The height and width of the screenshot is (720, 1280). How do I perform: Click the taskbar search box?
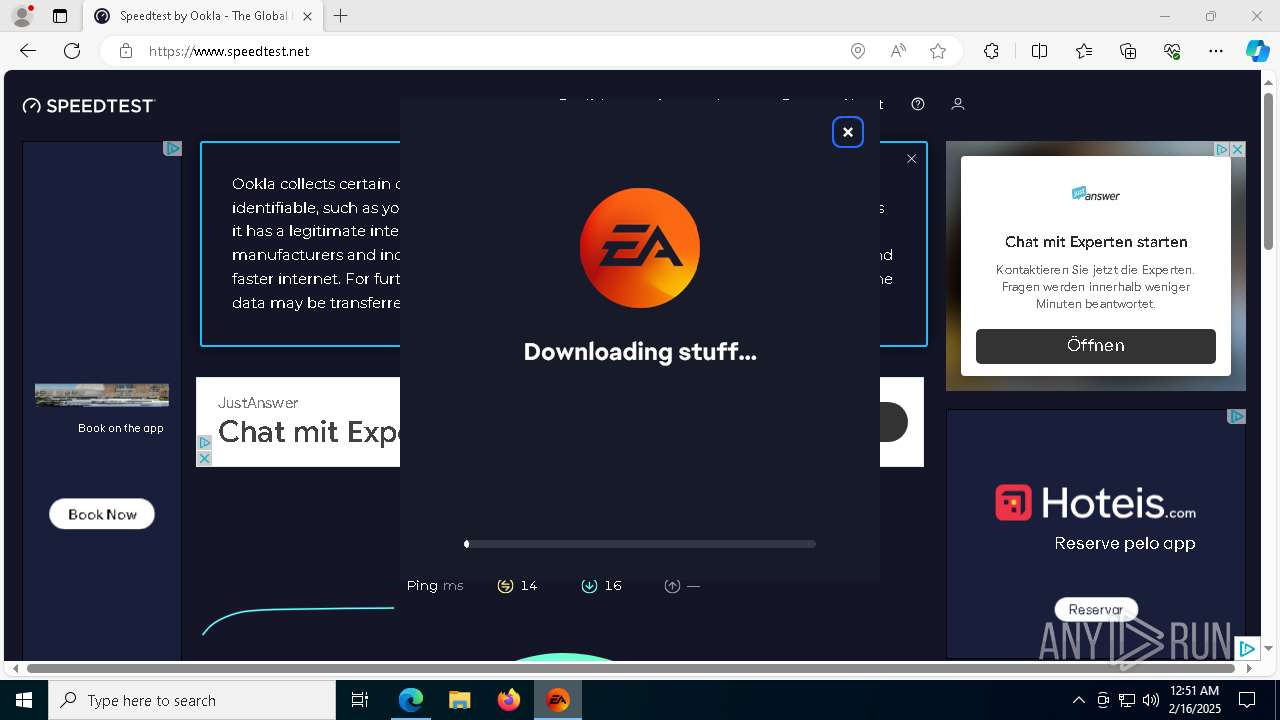pyautogui.click(x=192, y=700)
